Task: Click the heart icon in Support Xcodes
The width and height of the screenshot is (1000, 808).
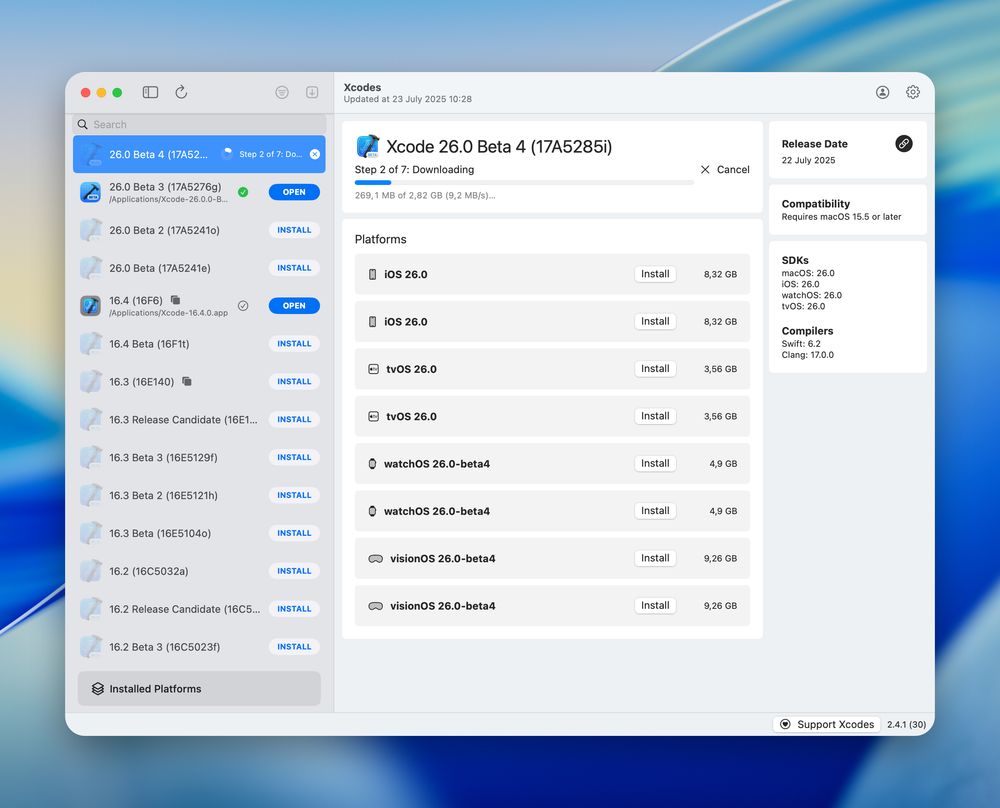Action: tap(786, 724)
